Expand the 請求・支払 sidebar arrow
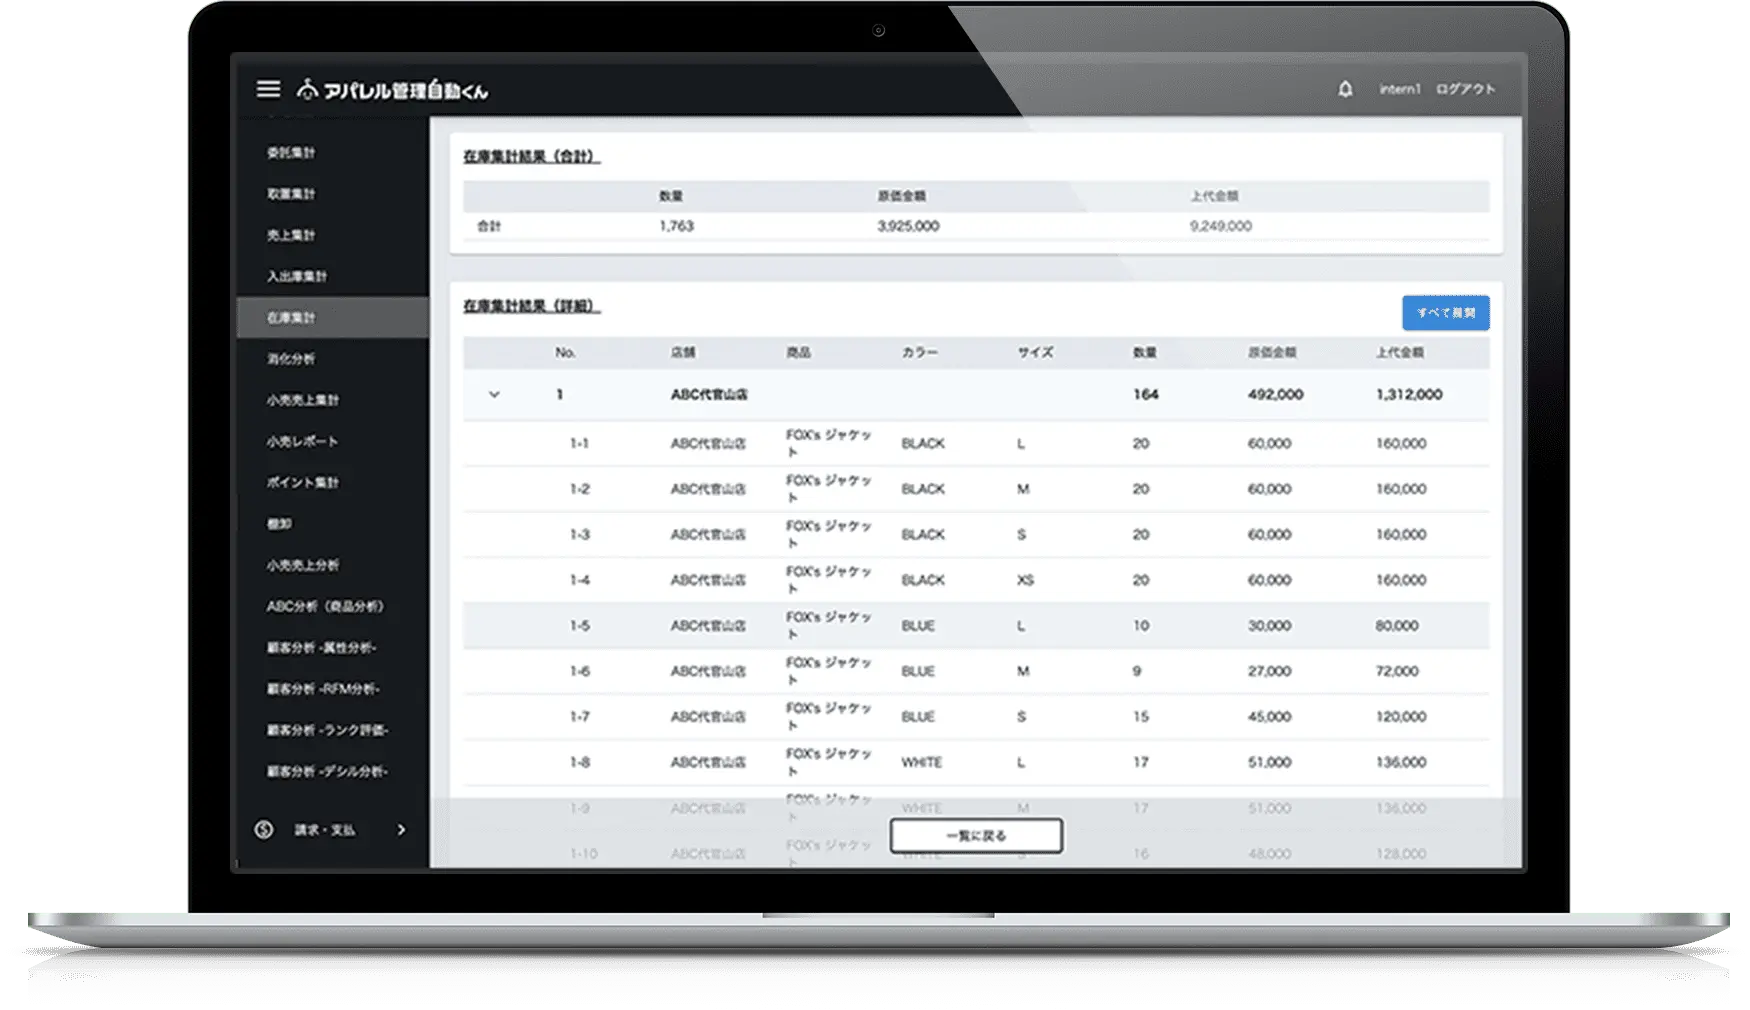Viewport: 1750px width, 1010px height. (x=401, y=829)
